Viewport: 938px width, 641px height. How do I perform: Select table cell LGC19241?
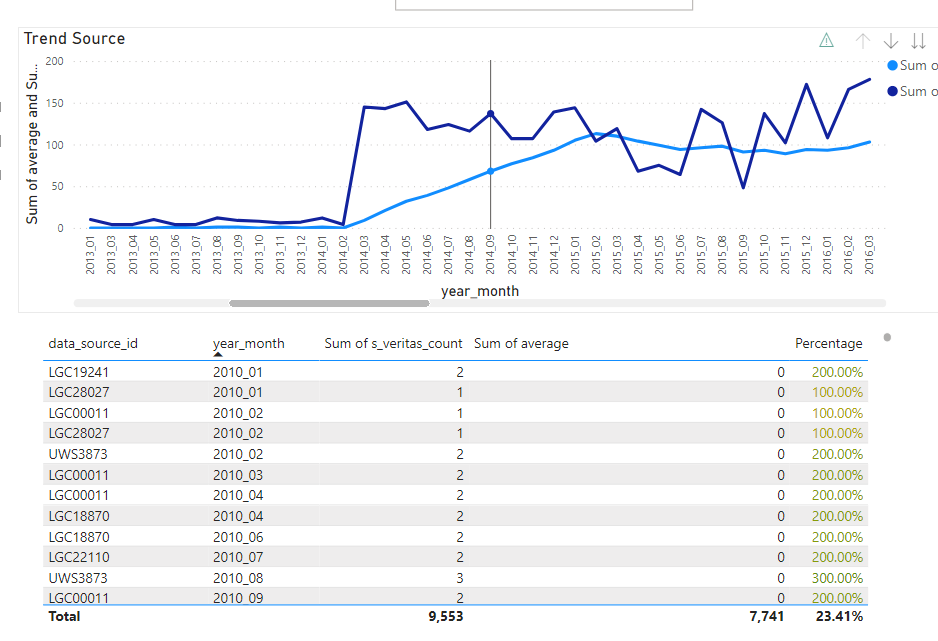[x=79, y=373]
